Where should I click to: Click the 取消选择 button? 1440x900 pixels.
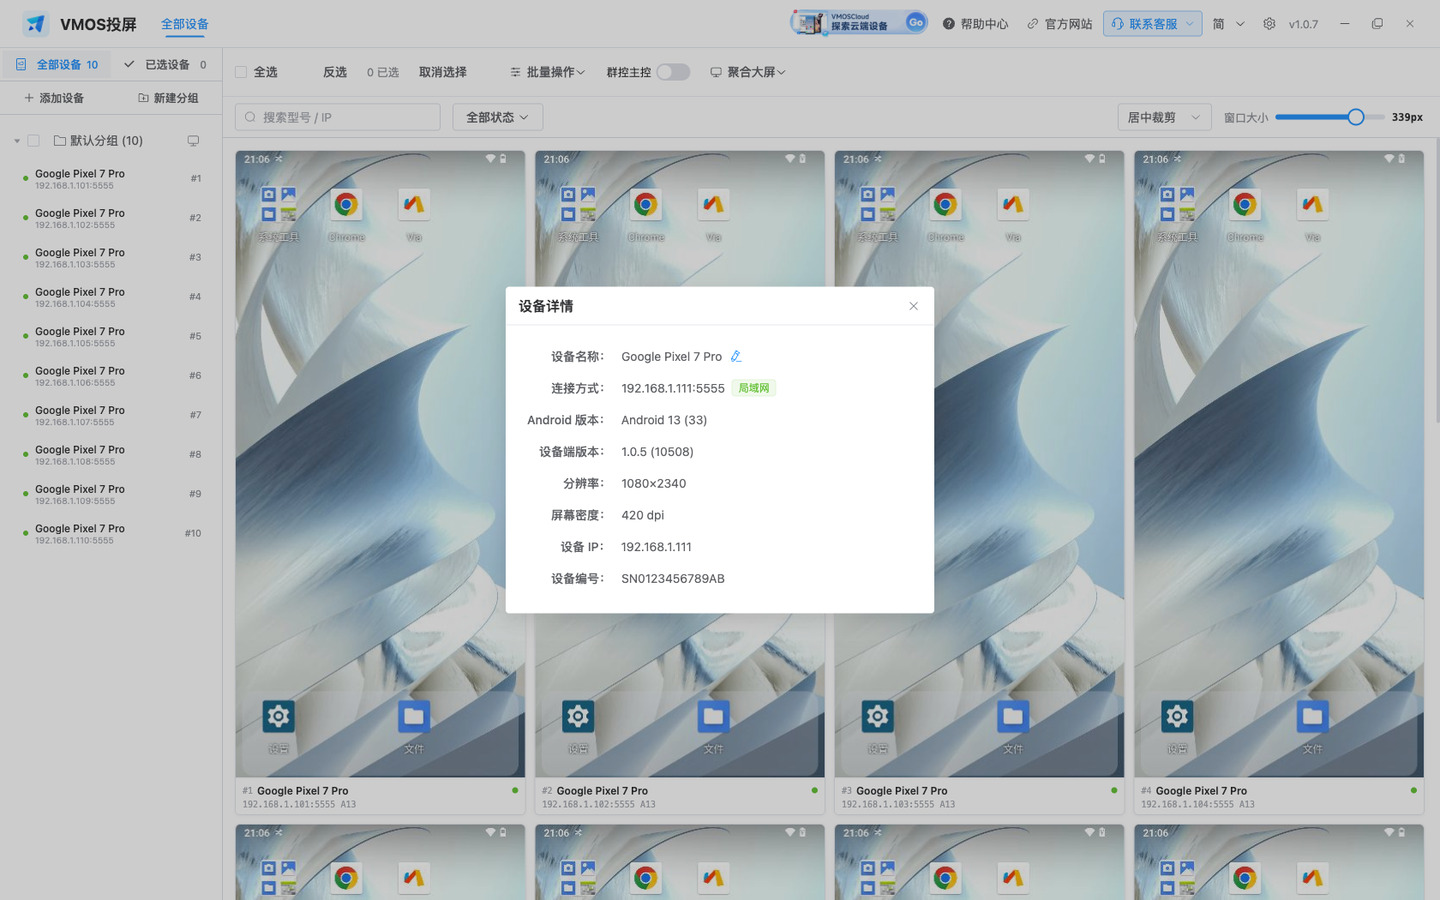pos(443,72)
